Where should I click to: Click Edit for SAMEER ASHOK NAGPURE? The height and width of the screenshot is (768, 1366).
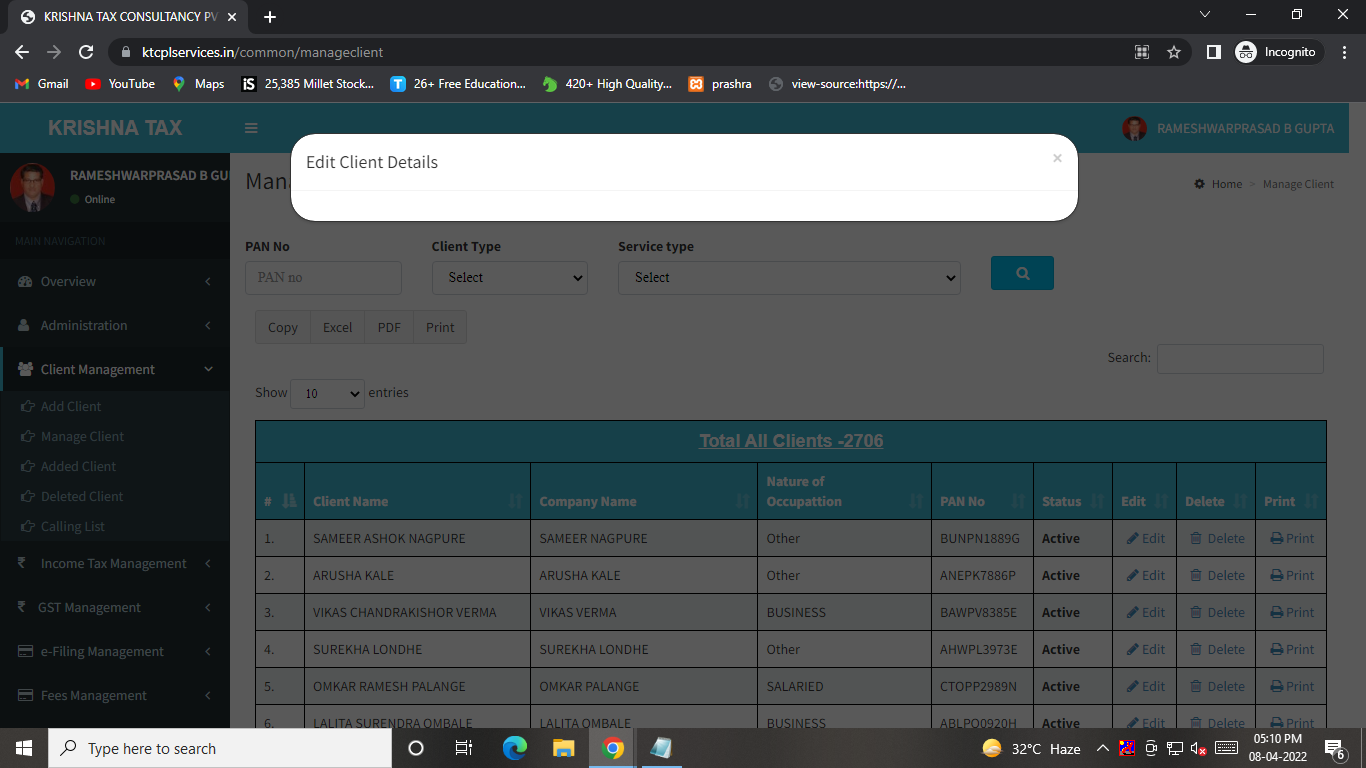(x=1146, y=538)
